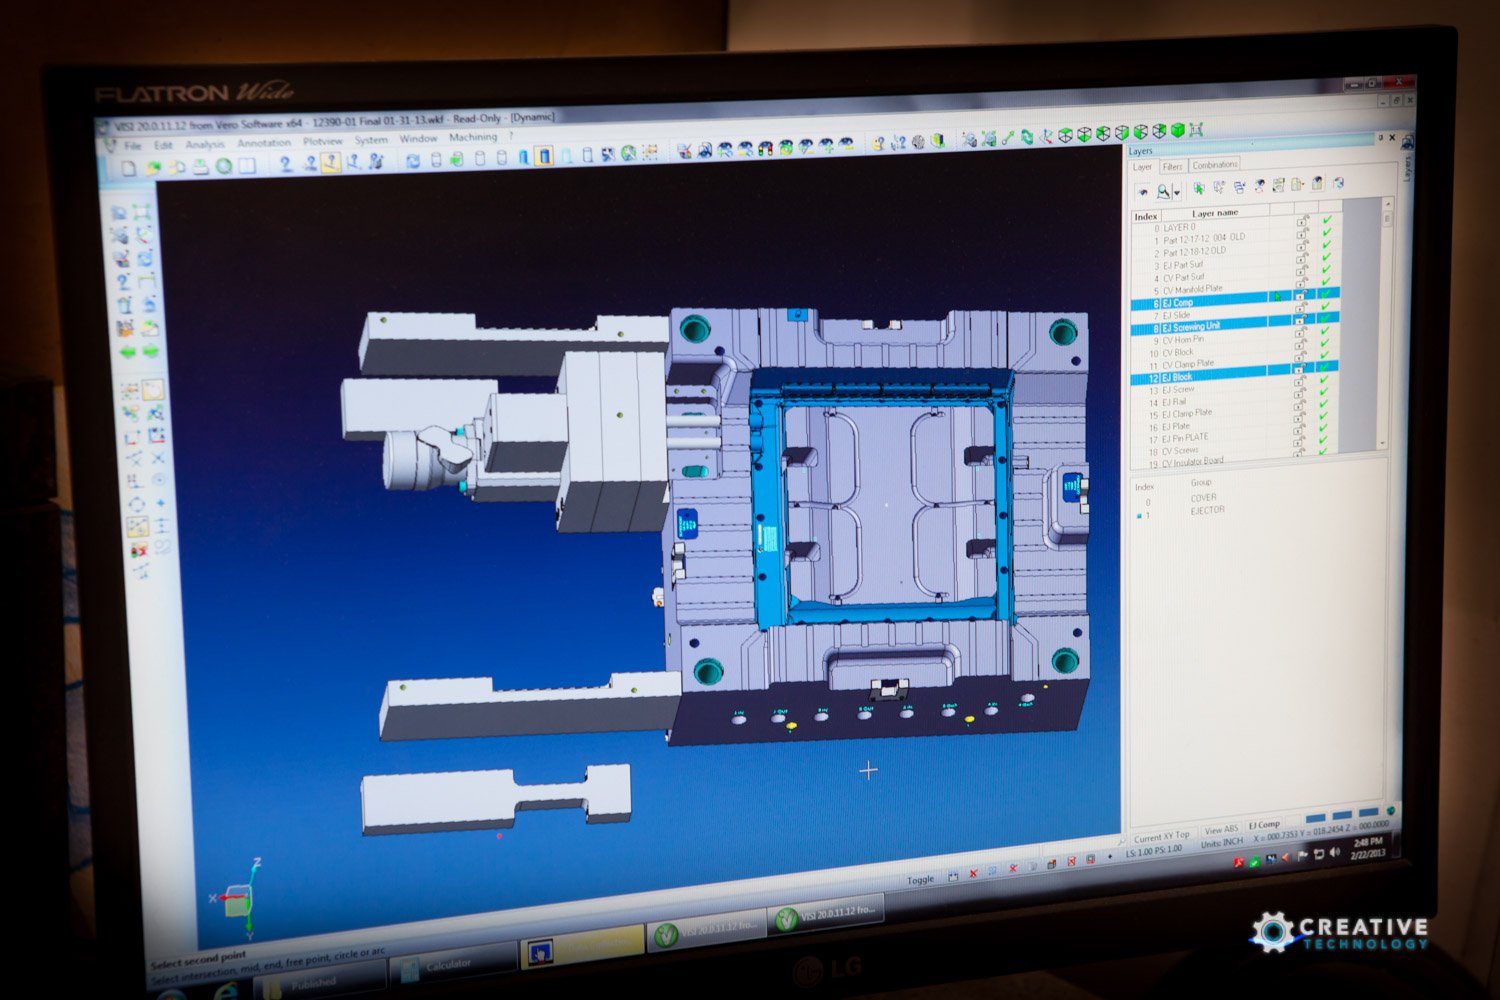Click the zoom-fit icon after the cube icons

tap(1197, 130)
